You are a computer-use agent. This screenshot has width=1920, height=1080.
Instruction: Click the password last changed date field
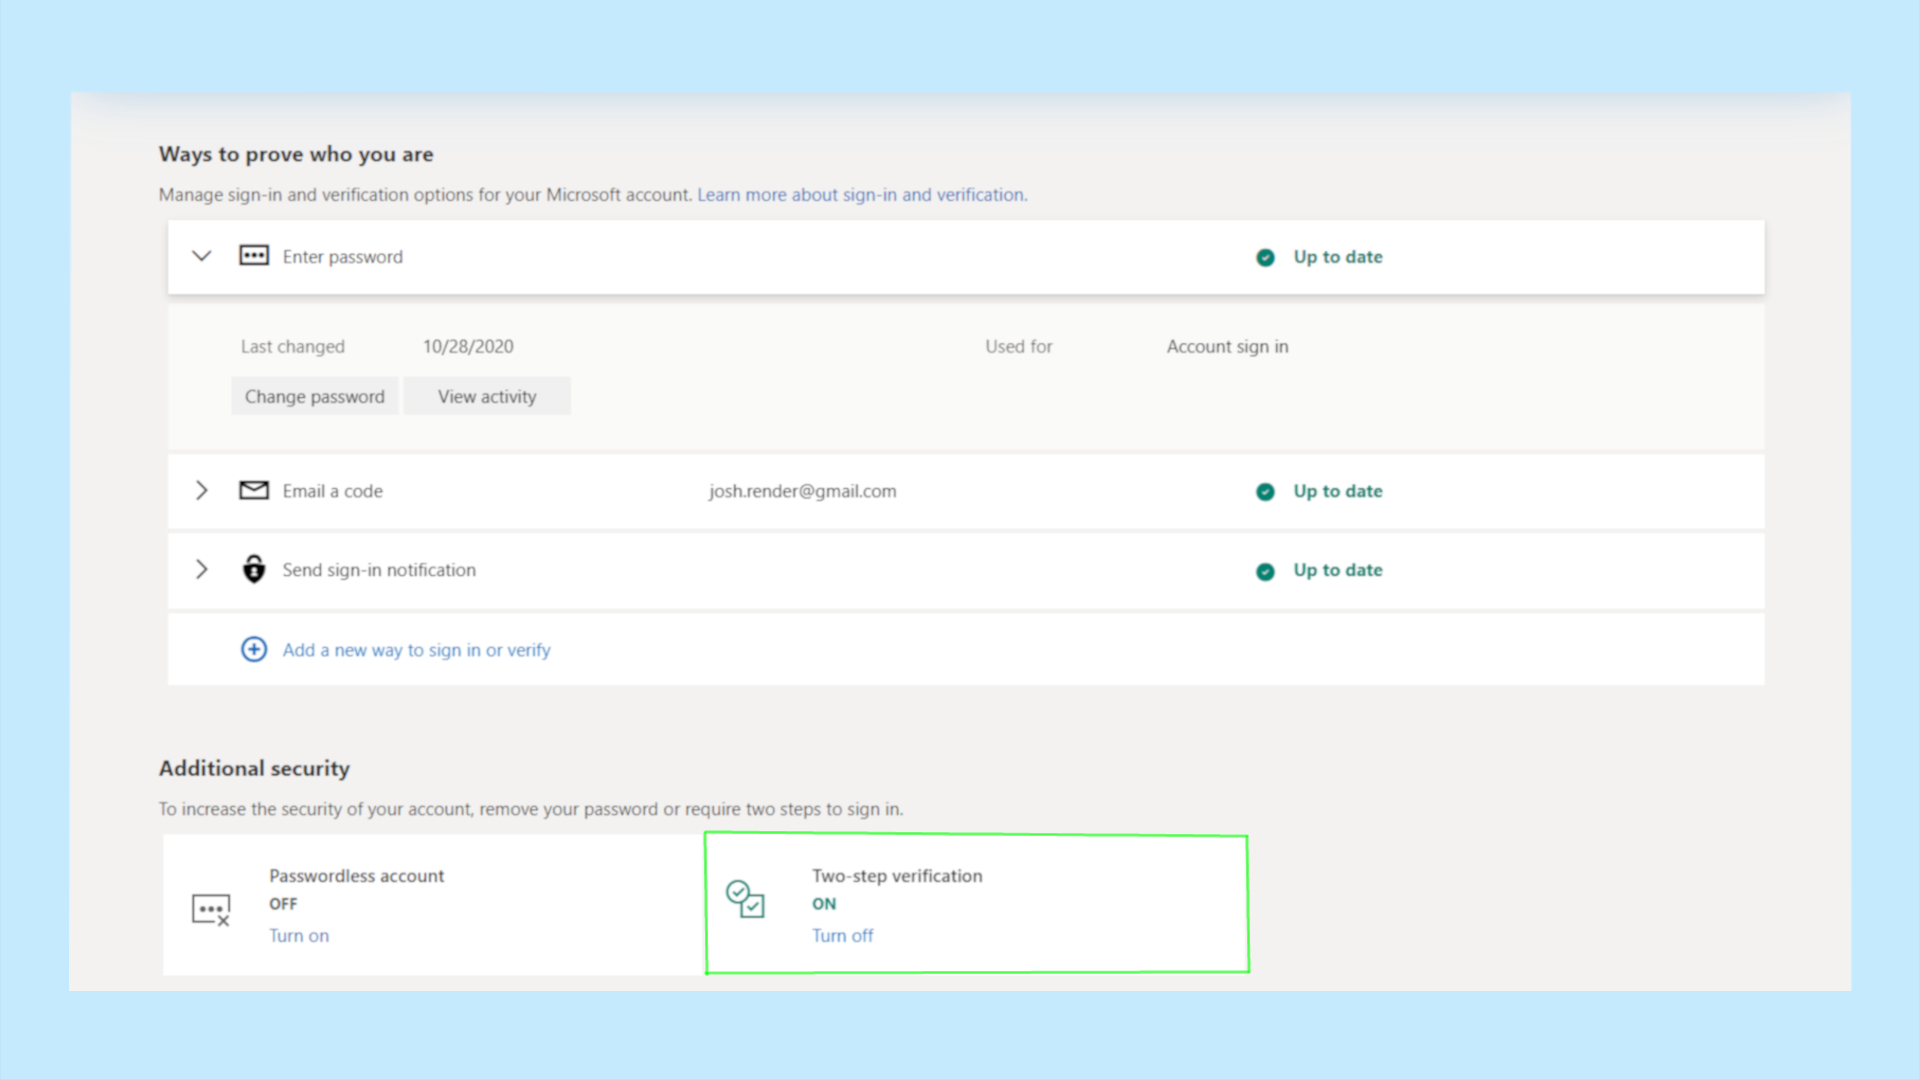467,345
